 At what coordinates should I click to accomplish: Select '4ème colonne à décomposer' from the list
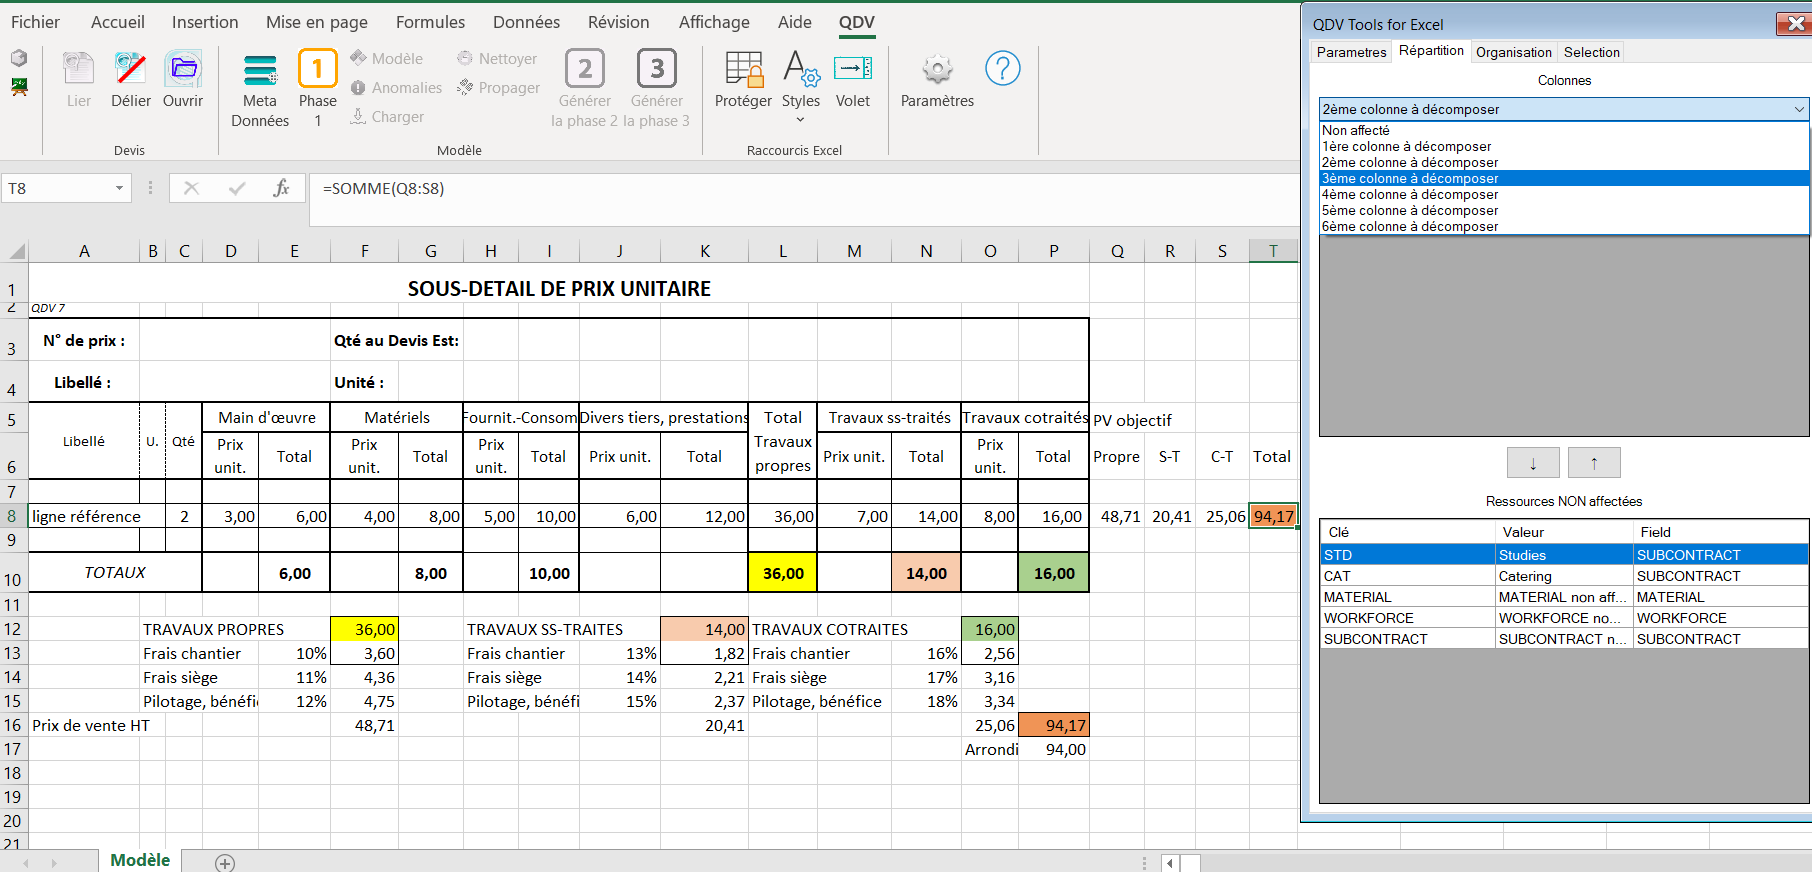click(1410, 194)
